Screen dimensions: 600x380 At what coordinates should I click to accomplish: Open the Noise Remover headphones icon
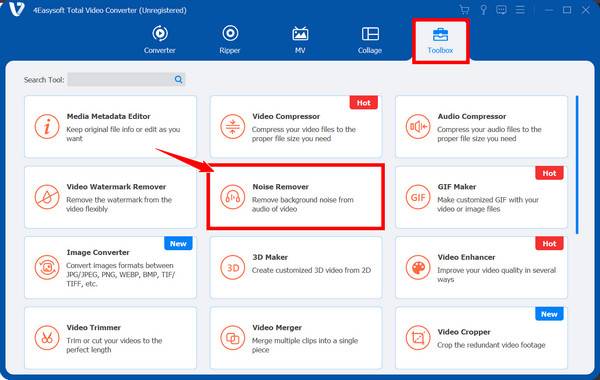(x=233, y=197)
